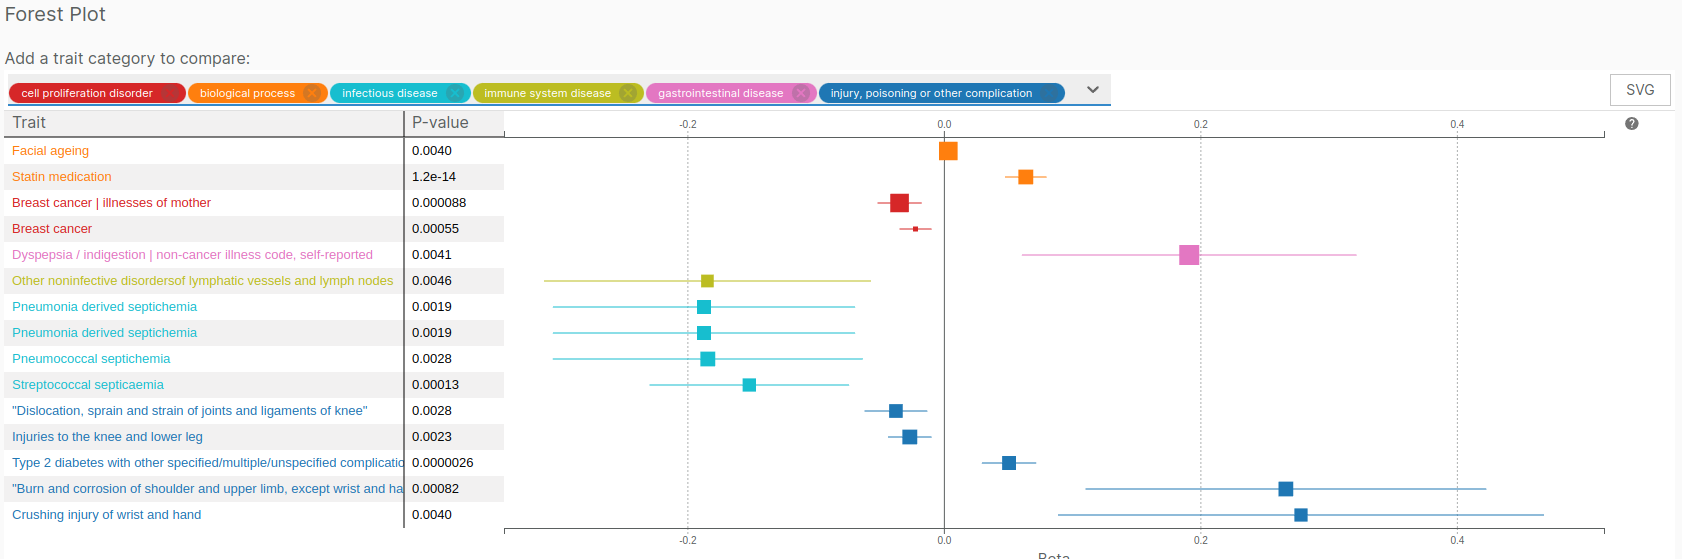Viewport: 1682px width, 559px height.
Task: Open Crushing injury of wrist and hand
Action: (106, 515)
